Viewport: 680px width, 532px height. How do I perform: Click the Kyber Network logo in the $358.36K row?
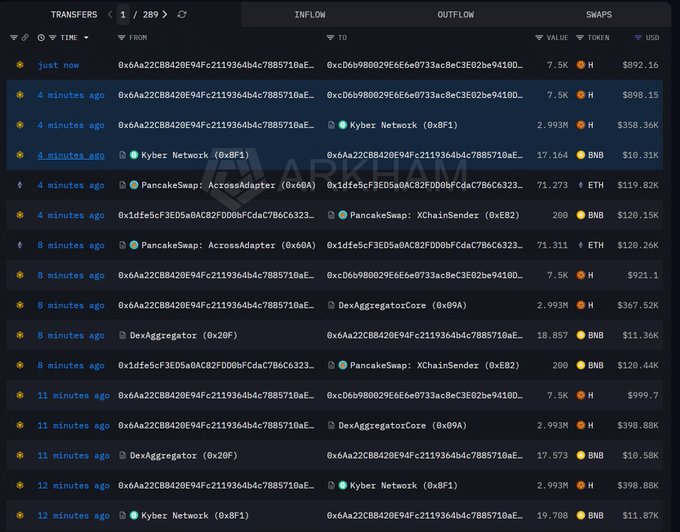pyautogui.click(x=343, y=125)
